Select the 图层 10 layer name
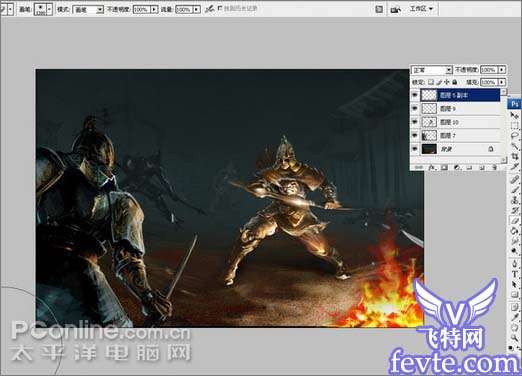This screenshot has width=522, height=376. (x=449, y=122)
